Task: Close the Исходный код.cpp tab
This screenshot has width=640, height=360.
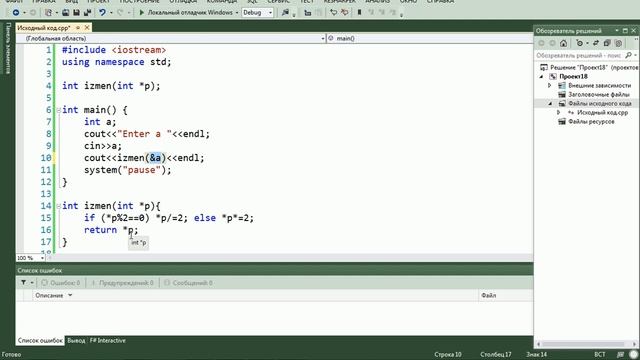Action: (x=87, y=28)
